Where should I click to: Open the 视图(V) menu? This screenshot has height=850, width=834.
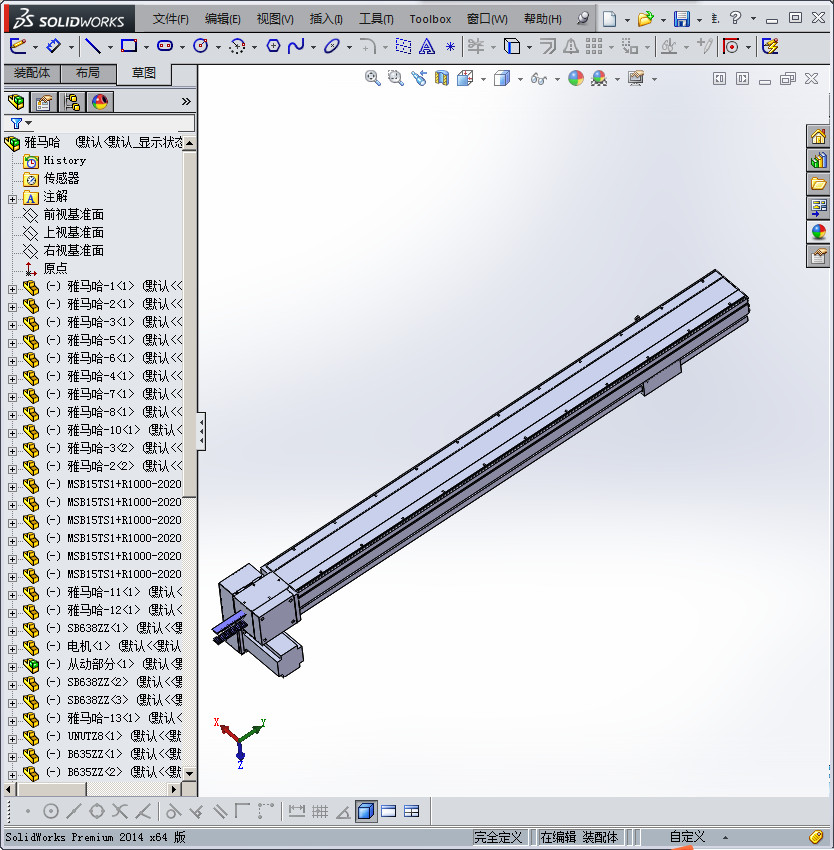tap(275, 19)
